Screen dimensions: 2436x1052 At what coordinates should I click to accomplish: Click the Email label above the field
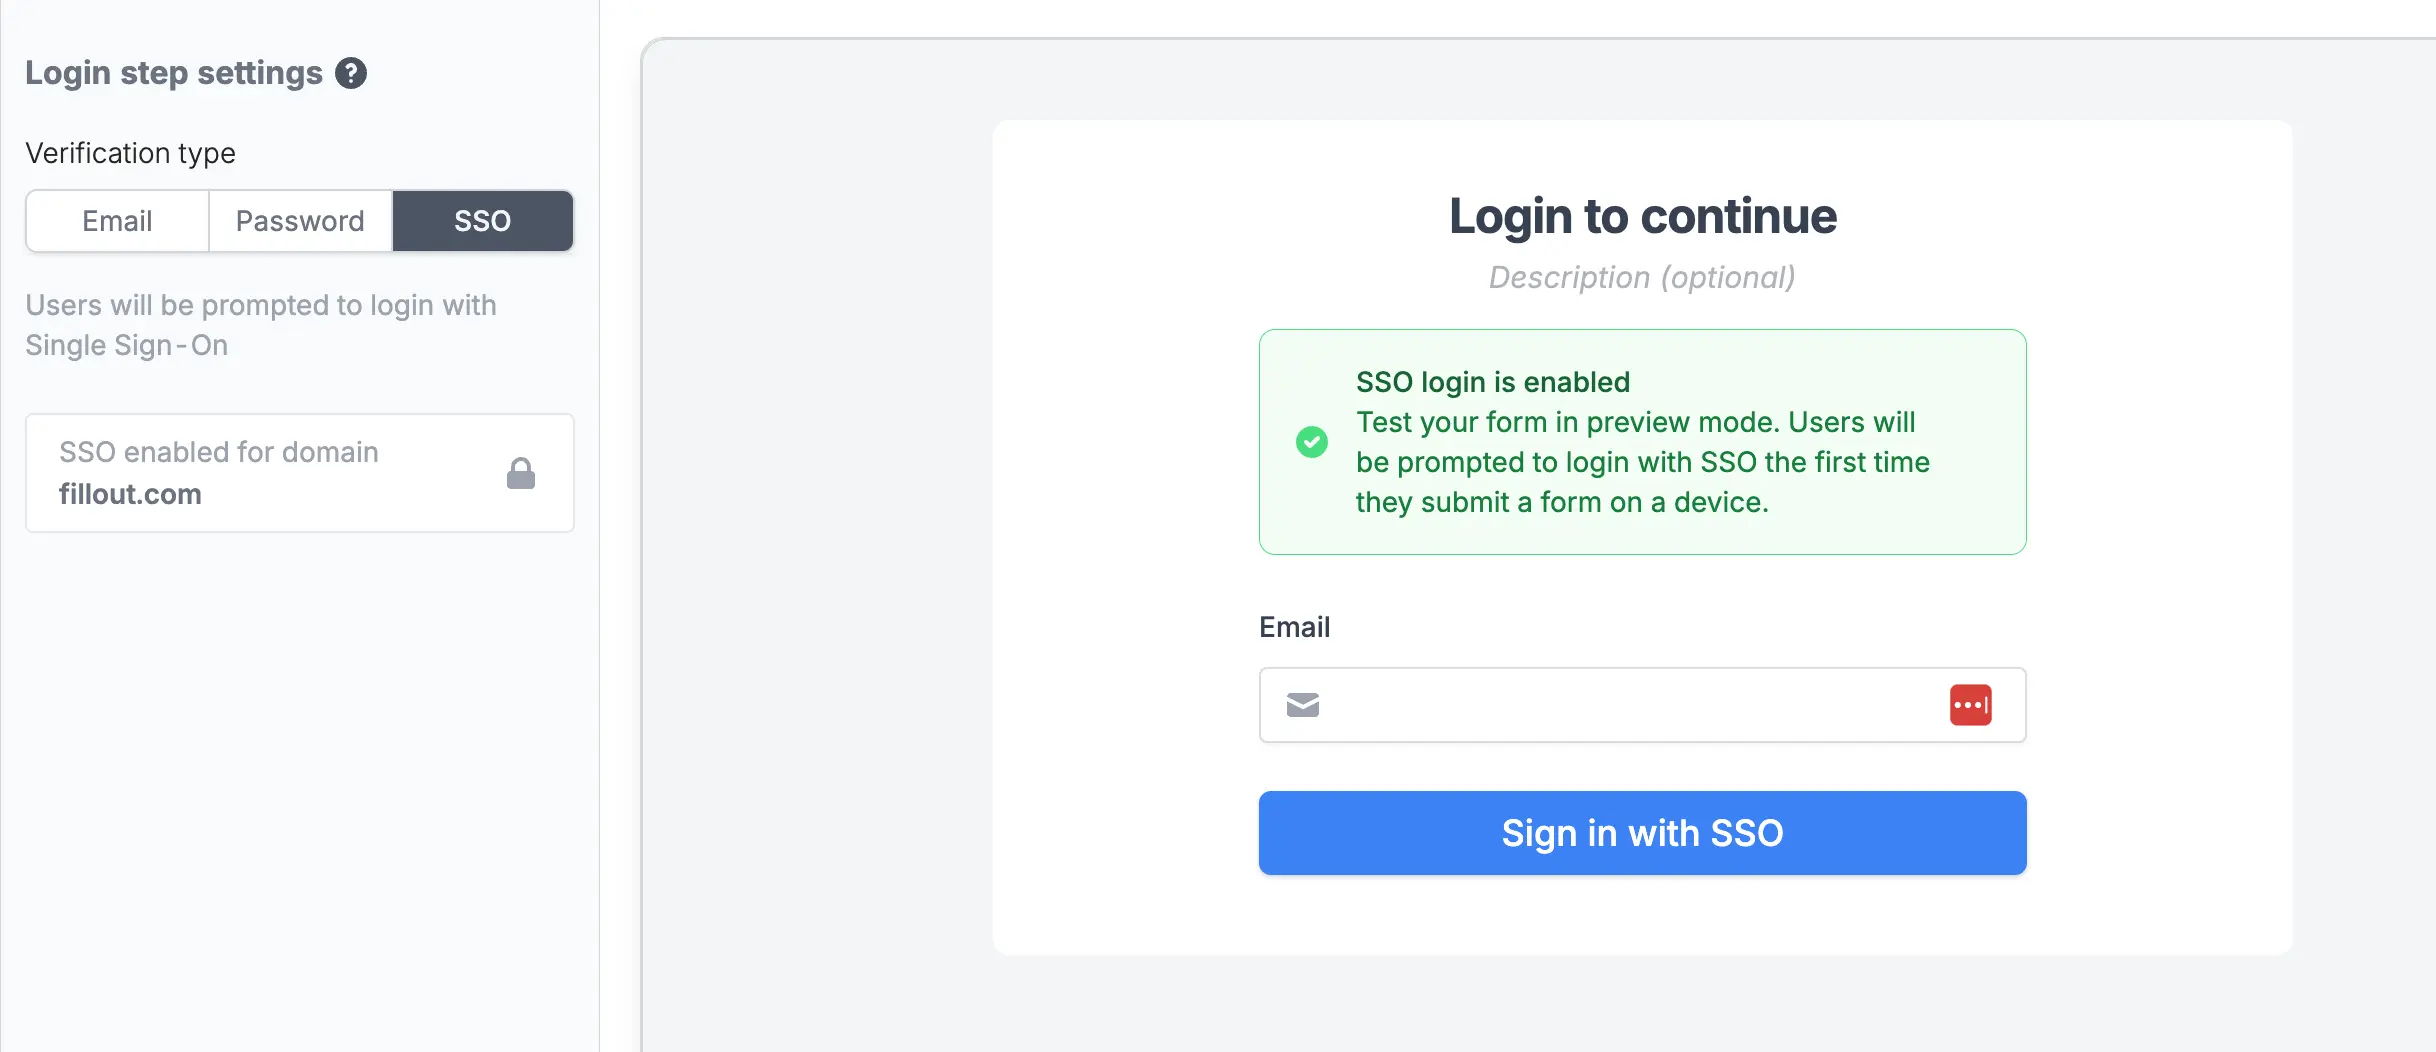click(1295, 627)
